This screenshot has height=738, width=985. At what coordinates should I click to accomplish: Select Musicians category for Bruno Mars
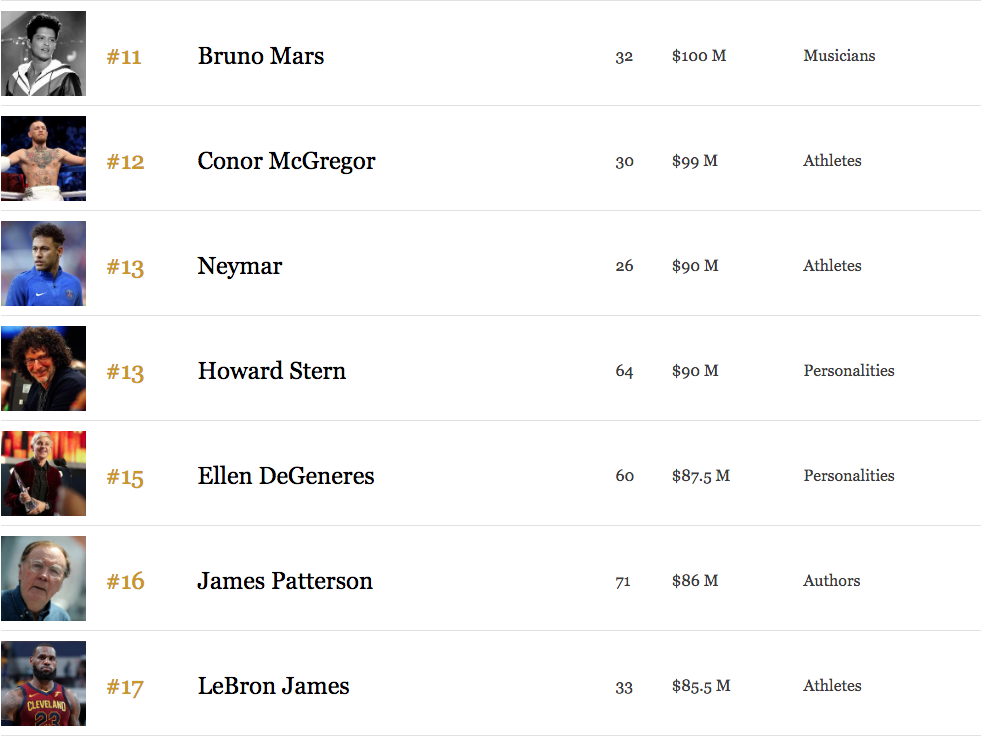click(x=839, y=56)
